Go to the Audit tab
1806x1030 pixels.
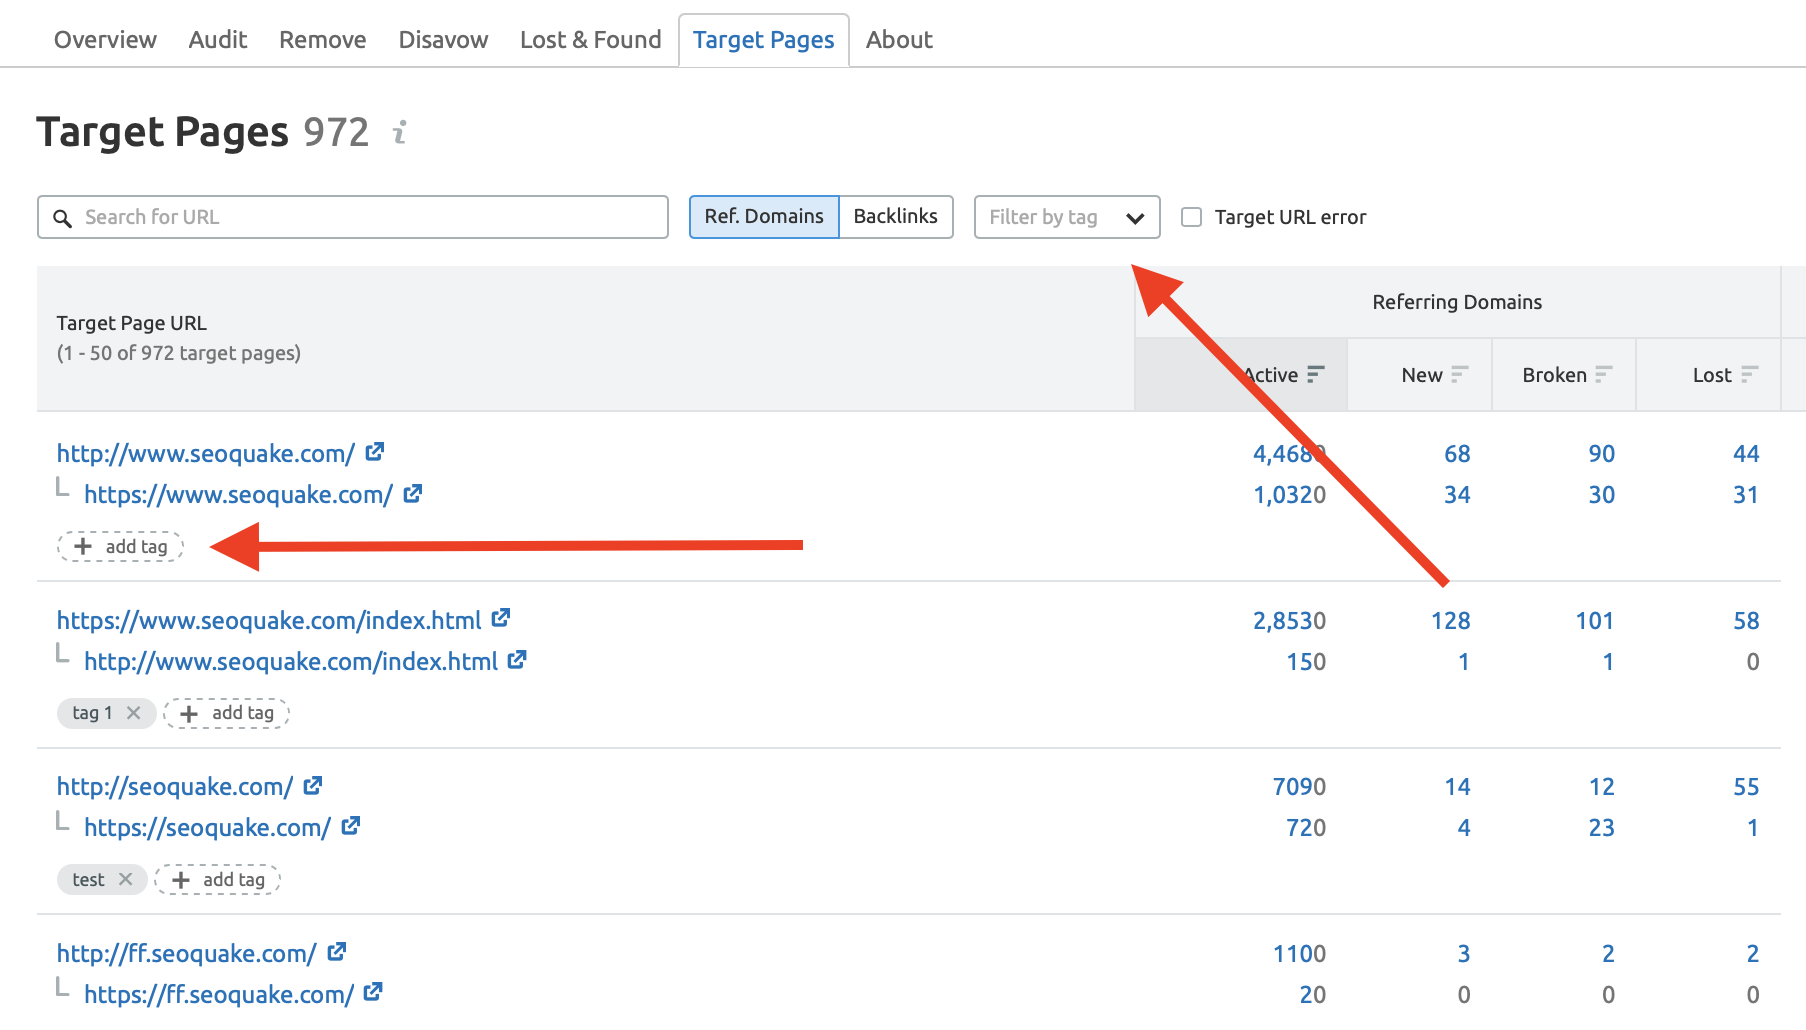218,40
